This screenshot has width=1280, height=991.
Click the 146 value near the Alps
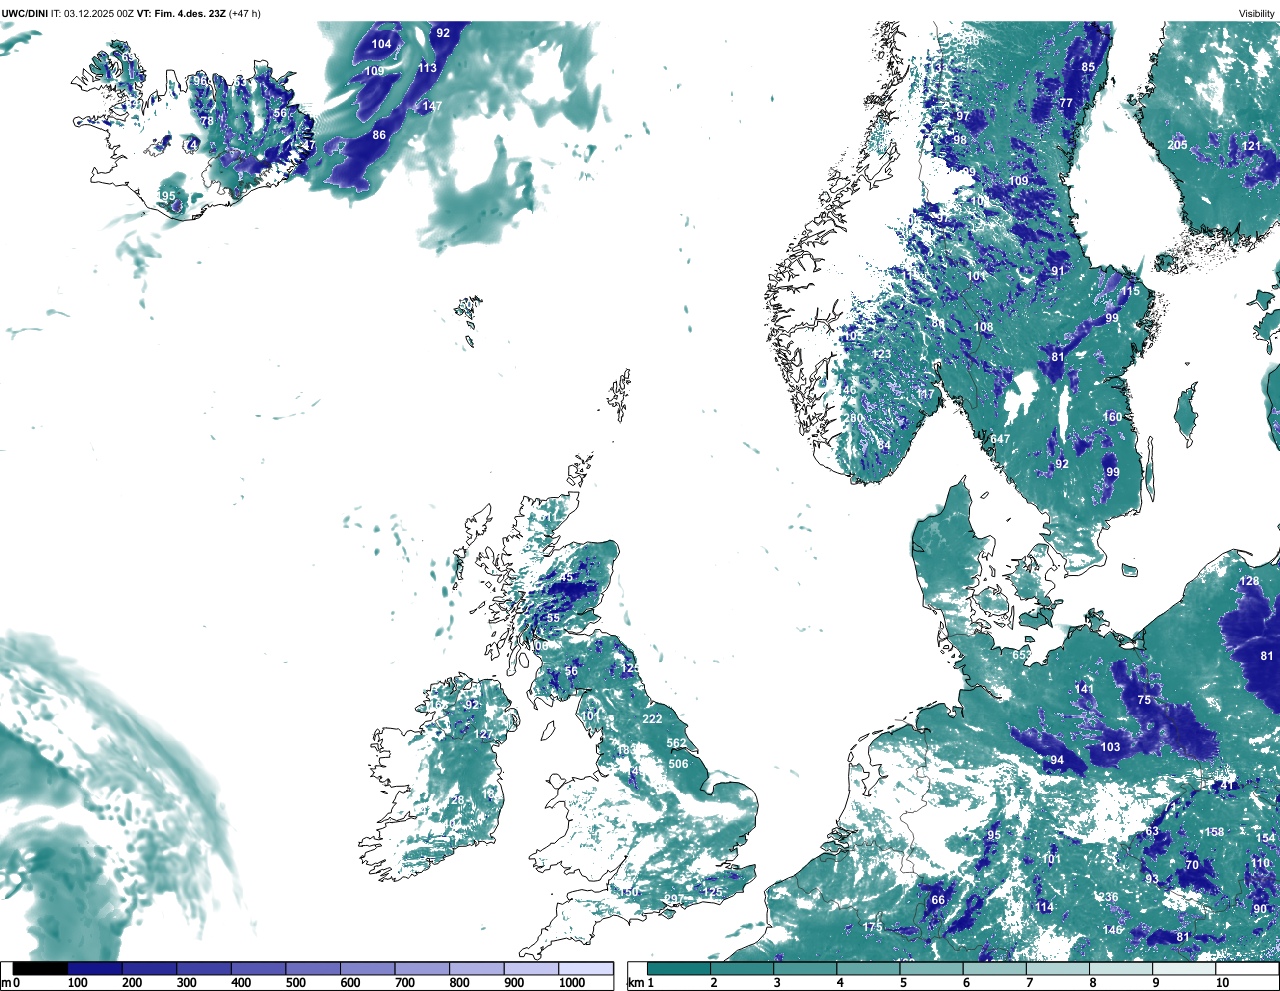[x=1112, y=930]
